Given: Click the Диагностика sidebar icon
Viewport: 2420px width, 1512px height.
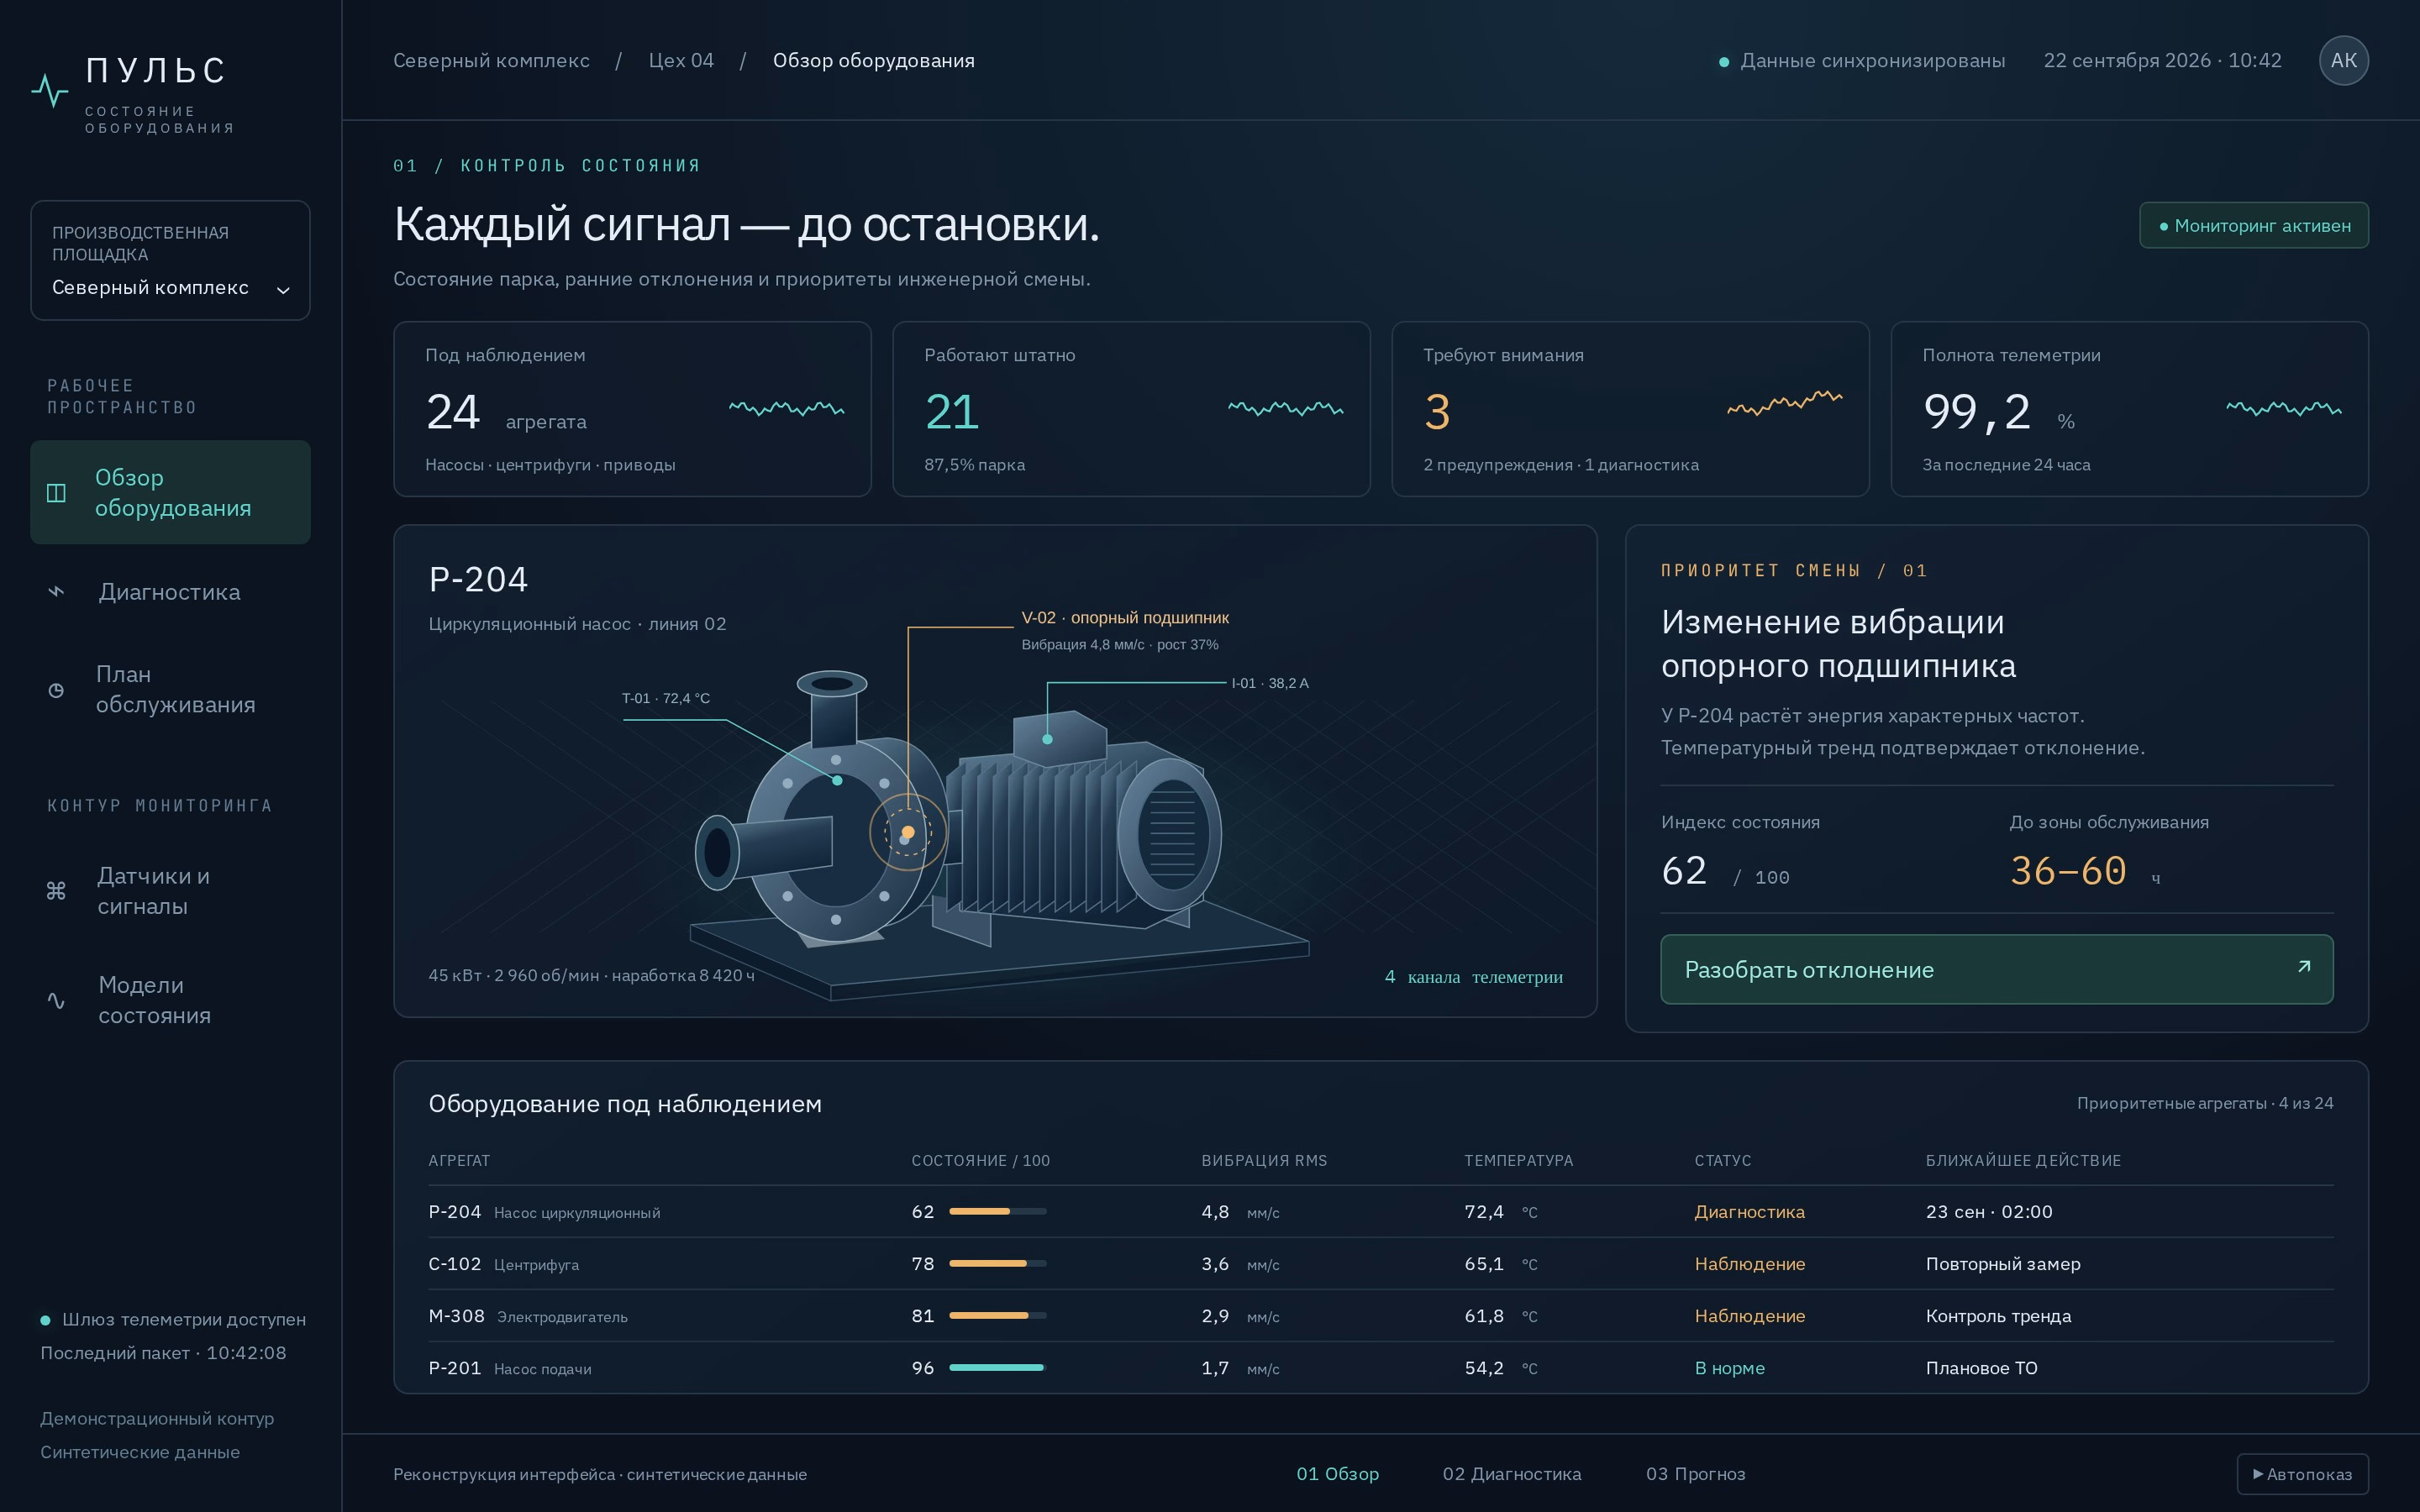Looking at the screenshot, I should click(x=56, y=592).
